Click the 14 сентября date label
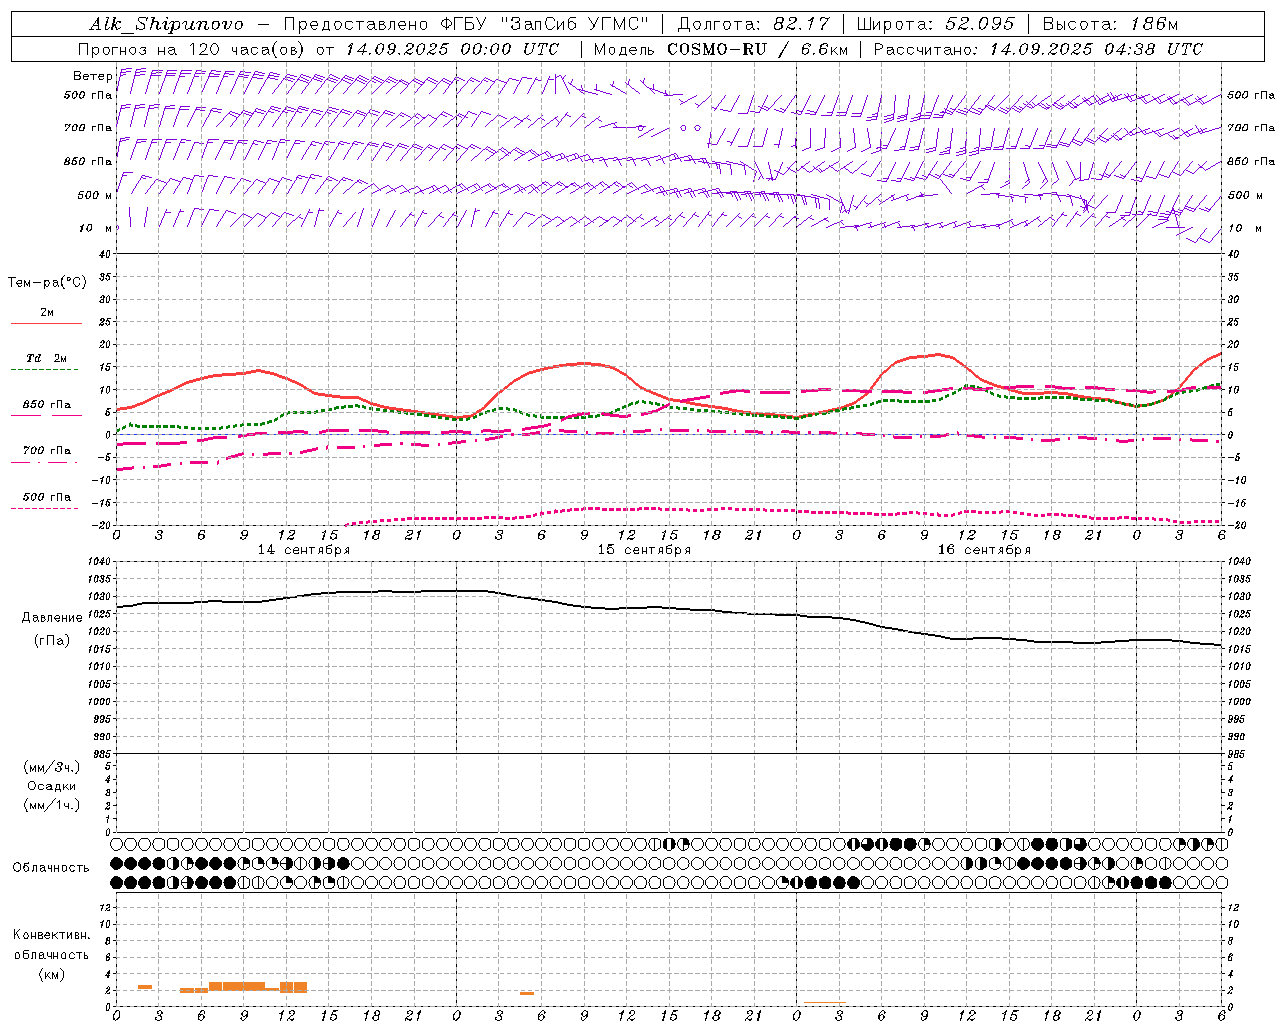Screen dimensions: 1280x1024 coord(304,550)
